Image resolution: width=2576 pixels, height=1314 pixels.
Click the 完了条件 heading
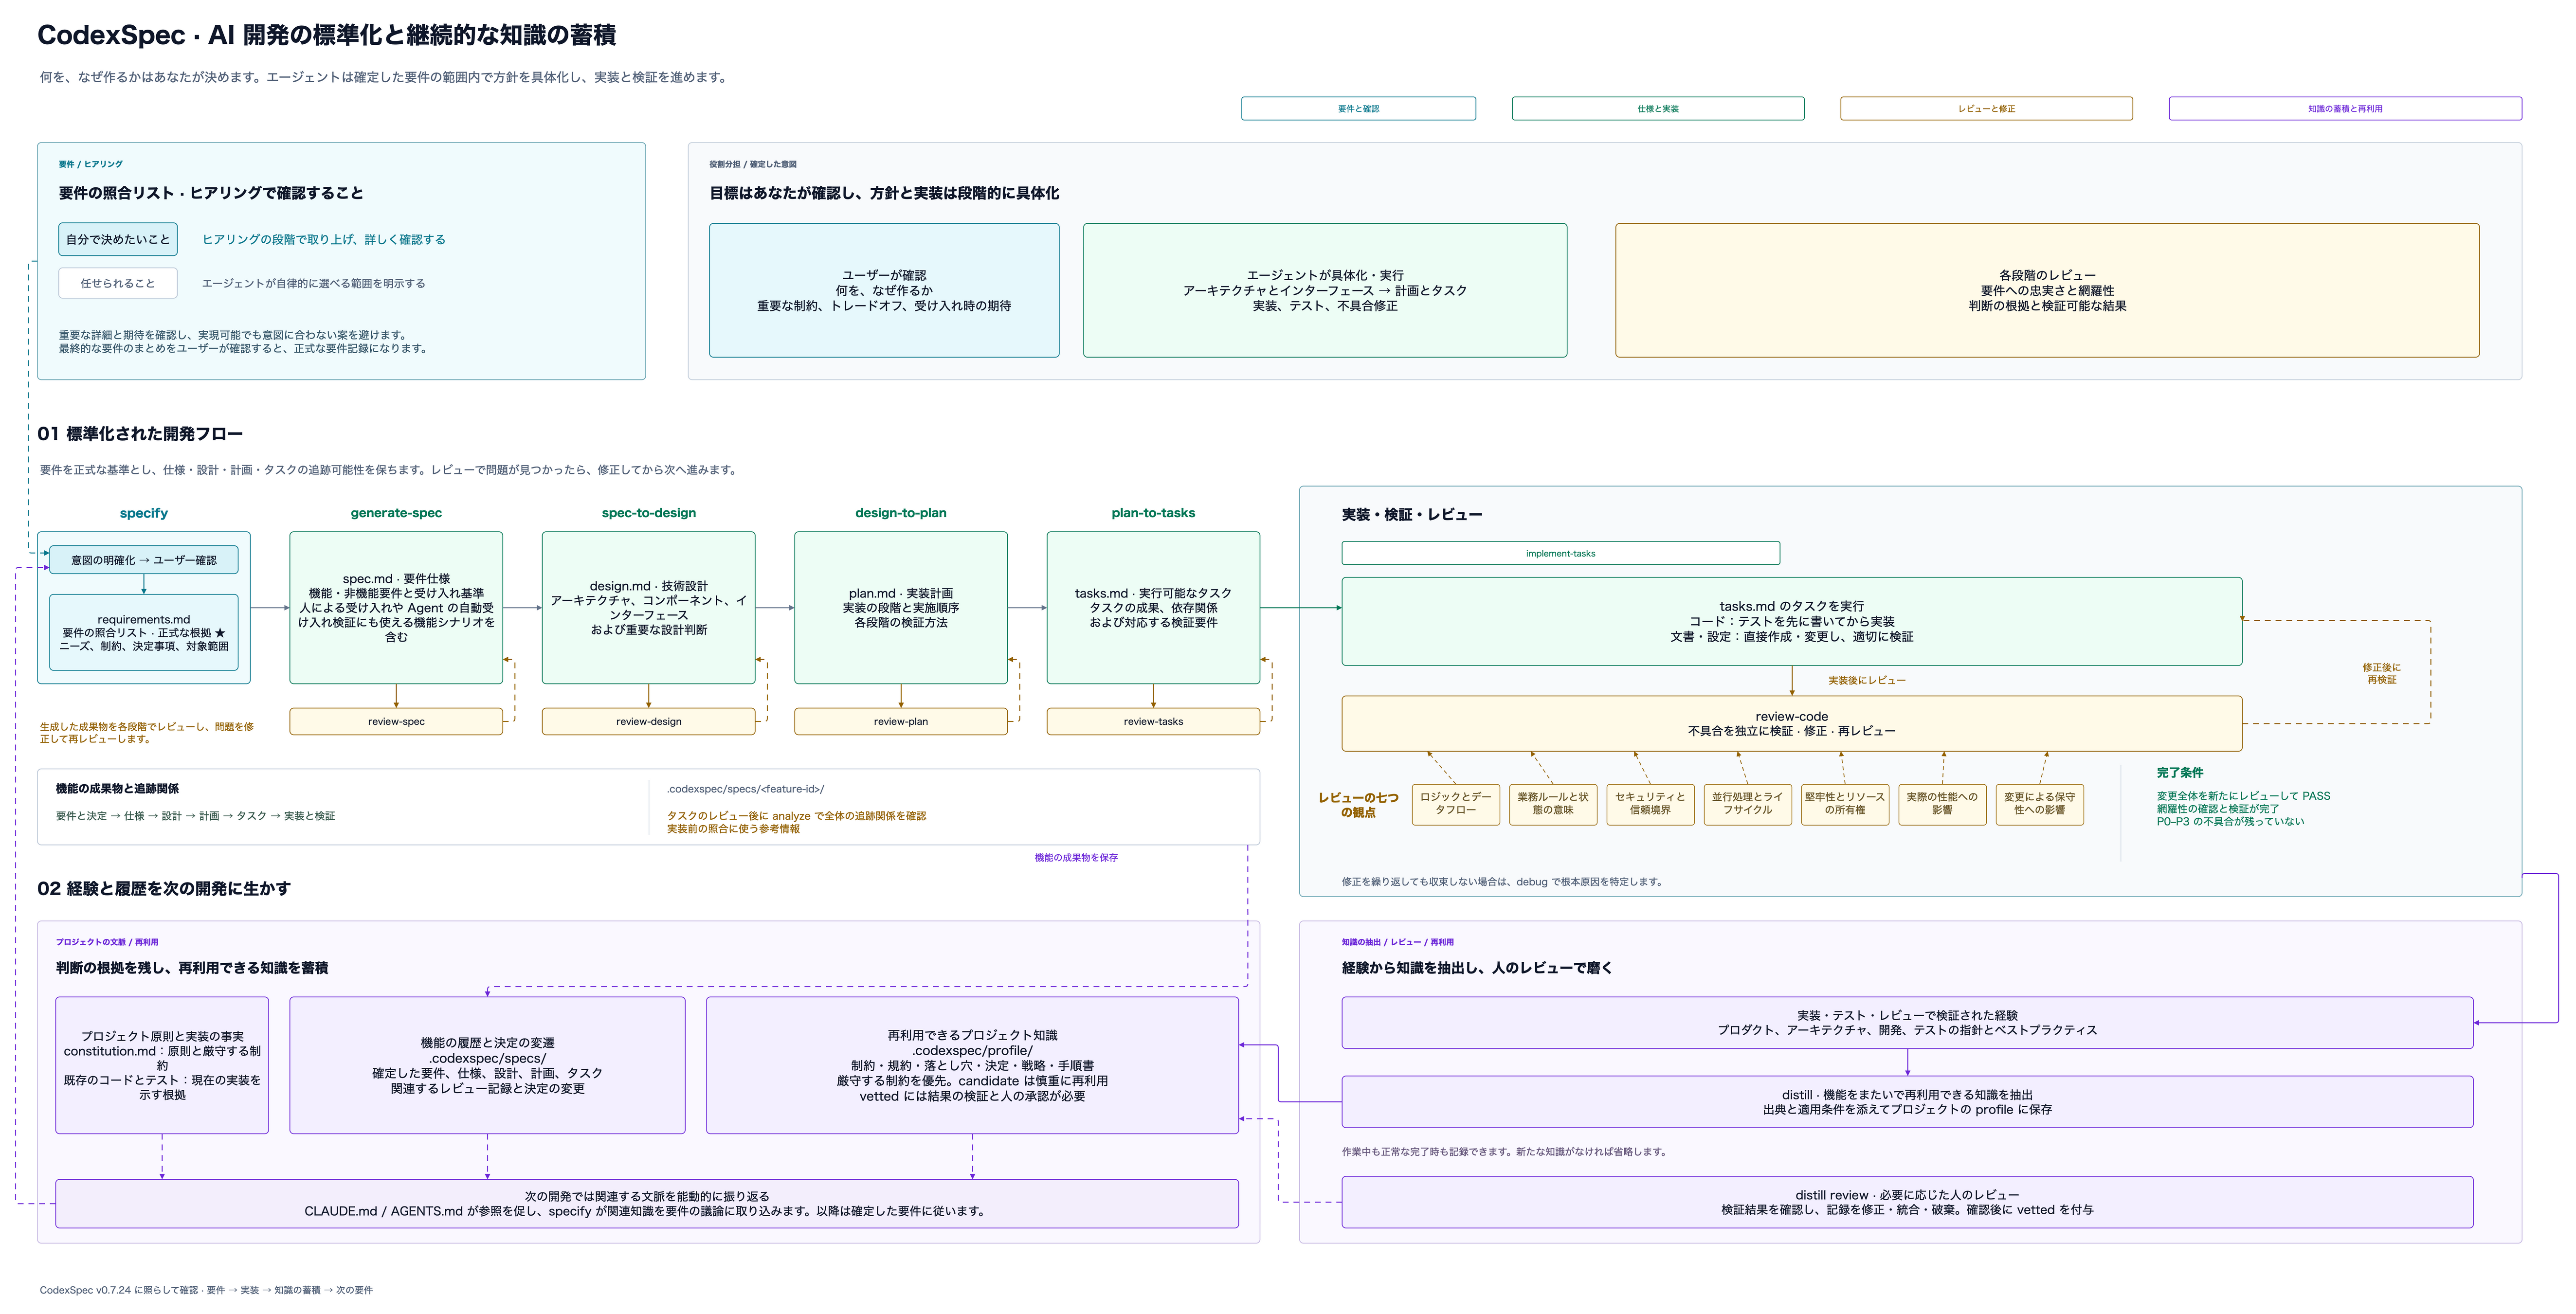coord(2180,772)
